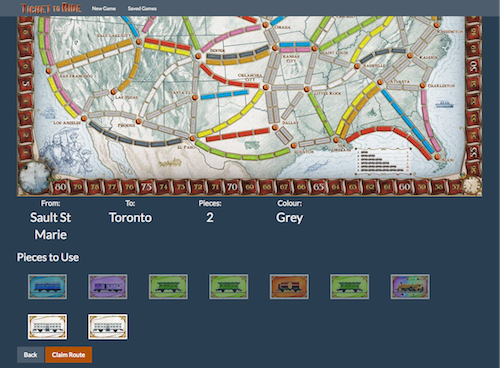Click the 'From:' label

click(x=51, y=203)
